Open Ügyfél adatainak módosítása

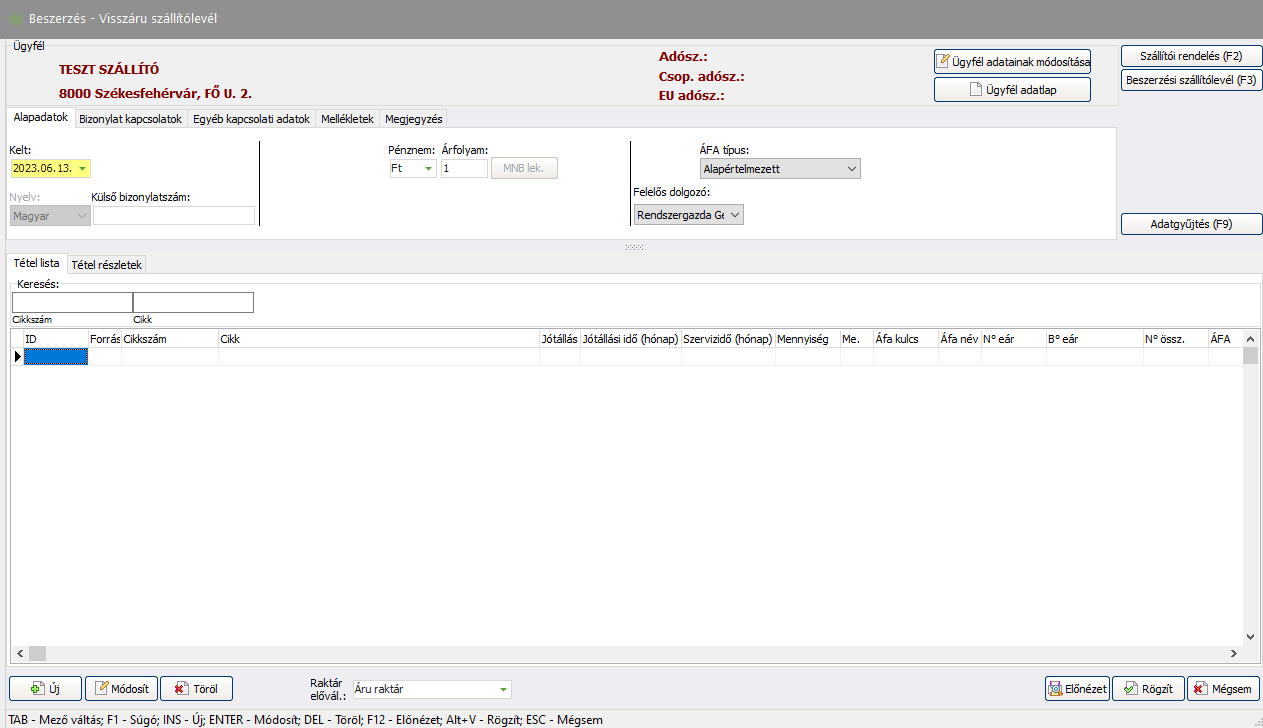[x=1012, y=61]
